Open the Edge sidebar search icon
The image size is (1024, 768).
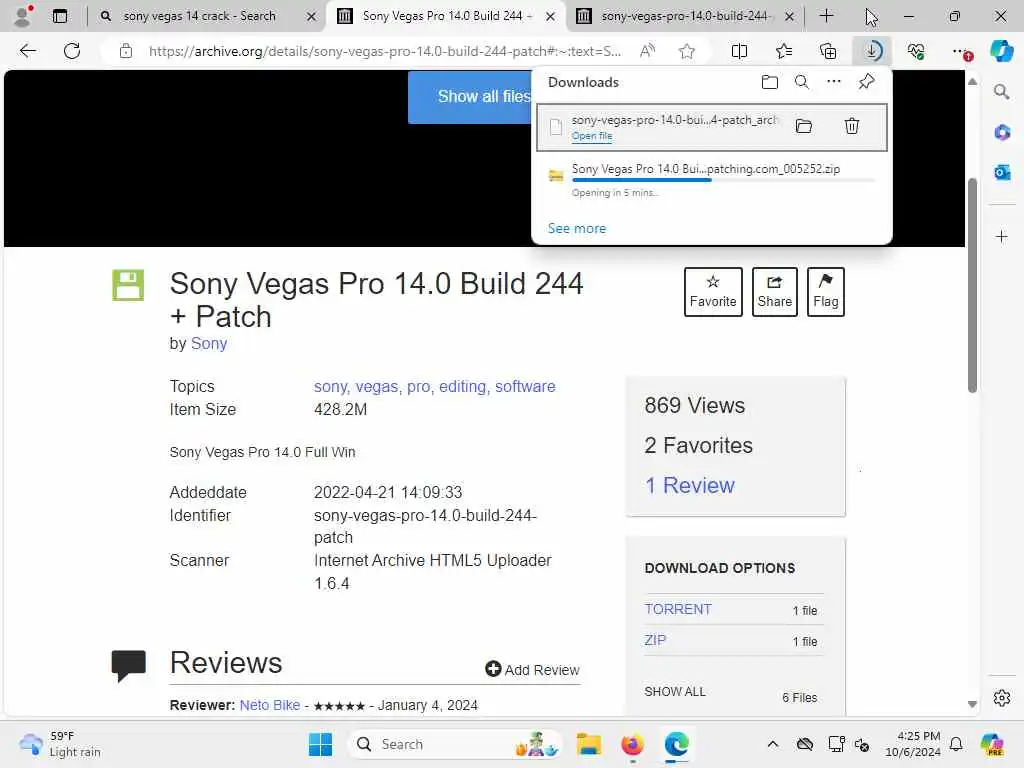click(x=1002, y=91)
